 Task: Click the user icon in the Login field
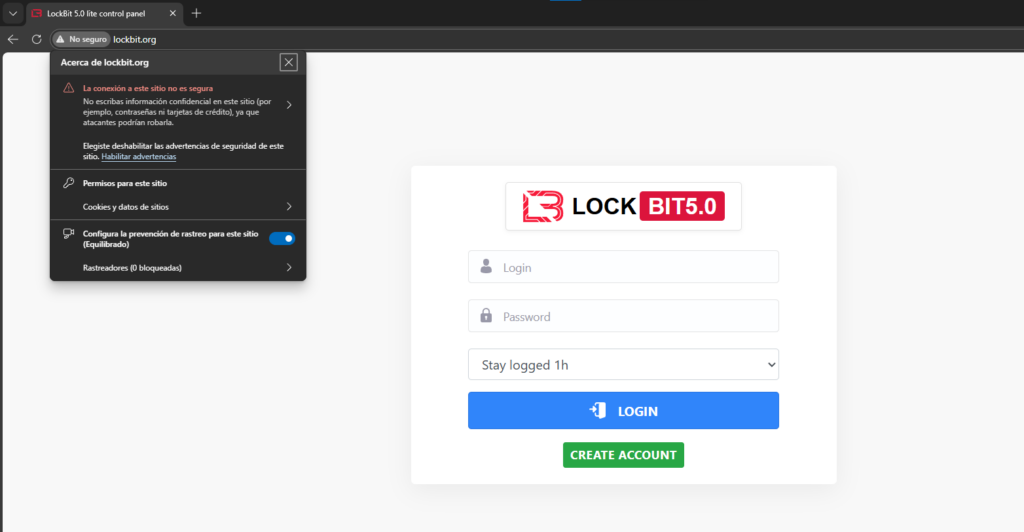click(x=486, y=267)
